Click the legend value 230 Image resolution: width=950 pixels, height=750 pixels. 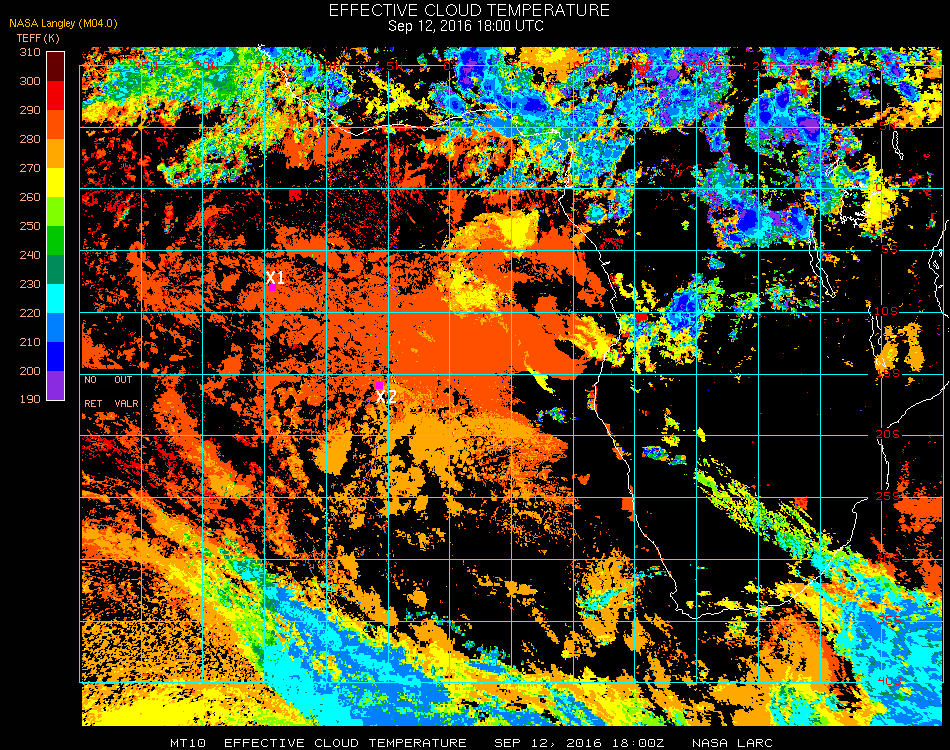pos(30,285)
